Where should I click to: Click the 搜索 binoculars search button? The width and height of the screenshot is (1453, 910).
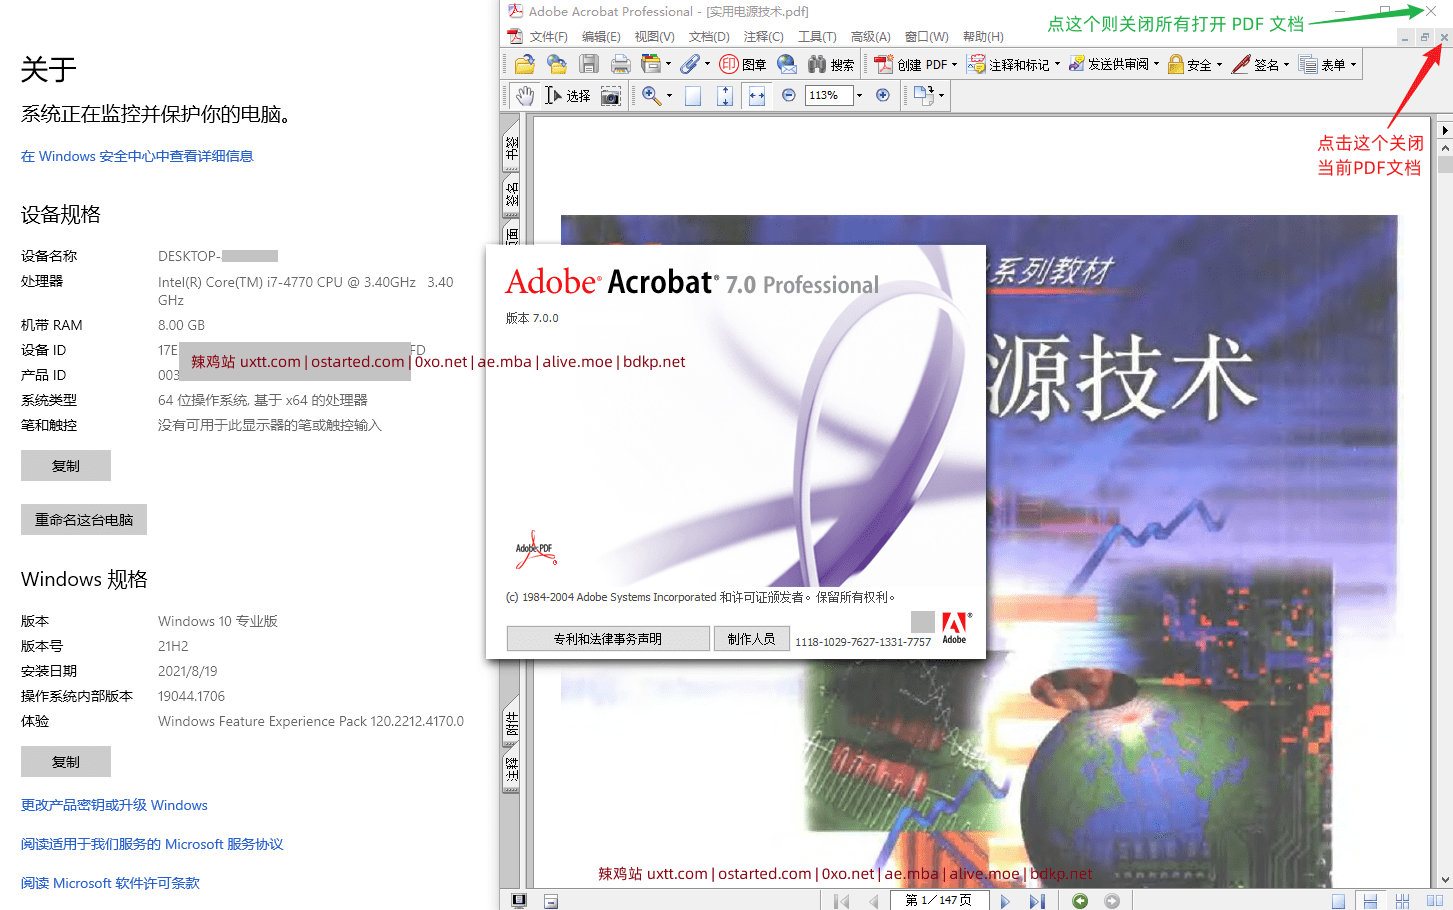(x=831, y=64)
